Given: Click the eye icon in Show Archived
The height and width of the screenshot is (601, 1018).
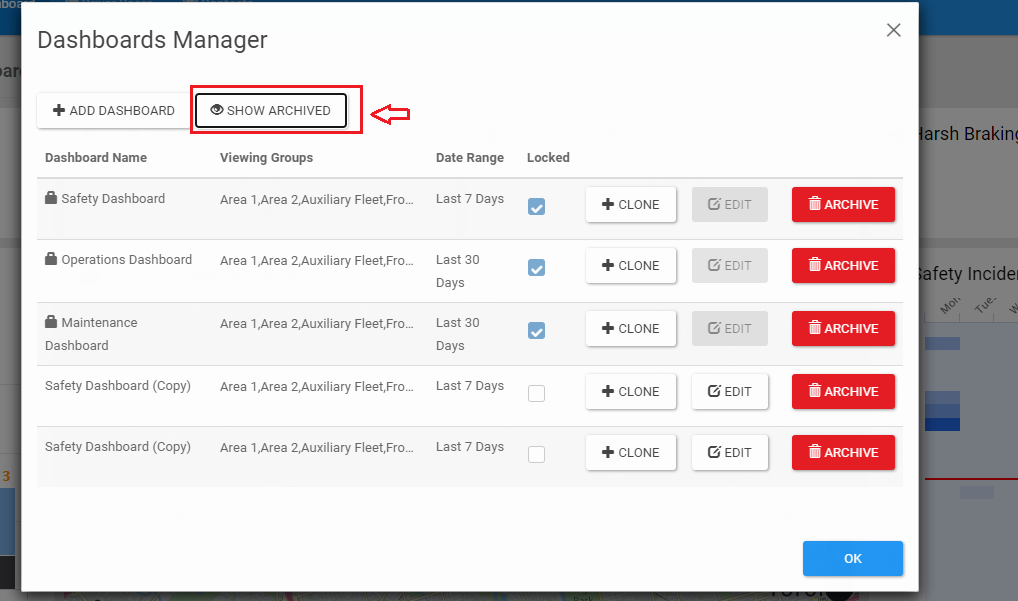Looking at the screenshot, I should coord(217,110).
